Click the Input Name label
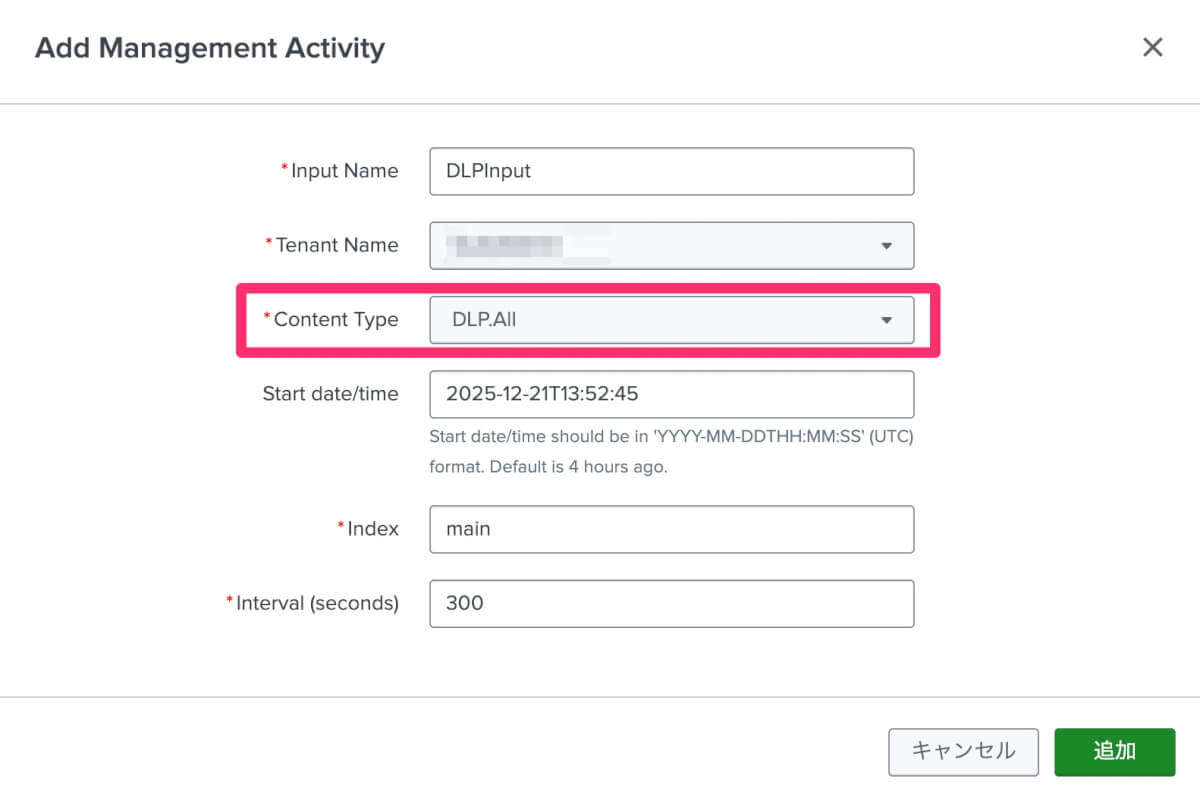 coord(344,171)
